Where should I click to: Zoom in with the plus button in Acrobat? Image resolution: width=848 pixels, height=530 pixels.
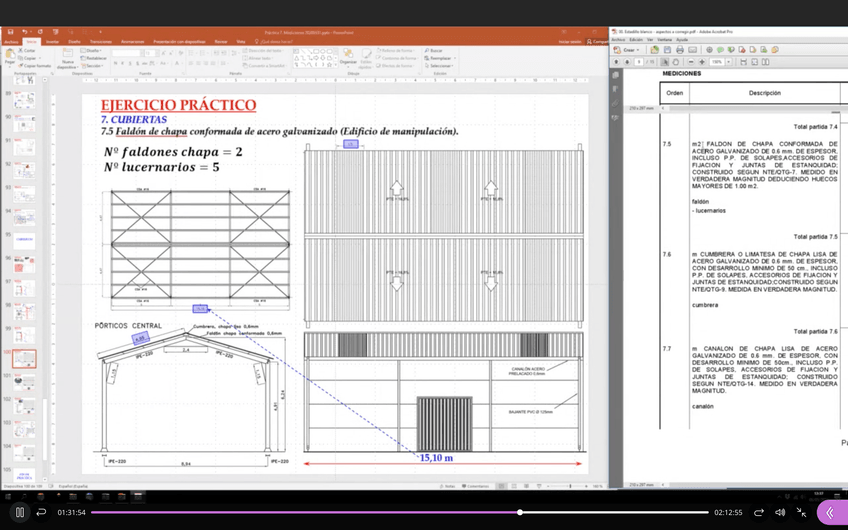point(702,62)
